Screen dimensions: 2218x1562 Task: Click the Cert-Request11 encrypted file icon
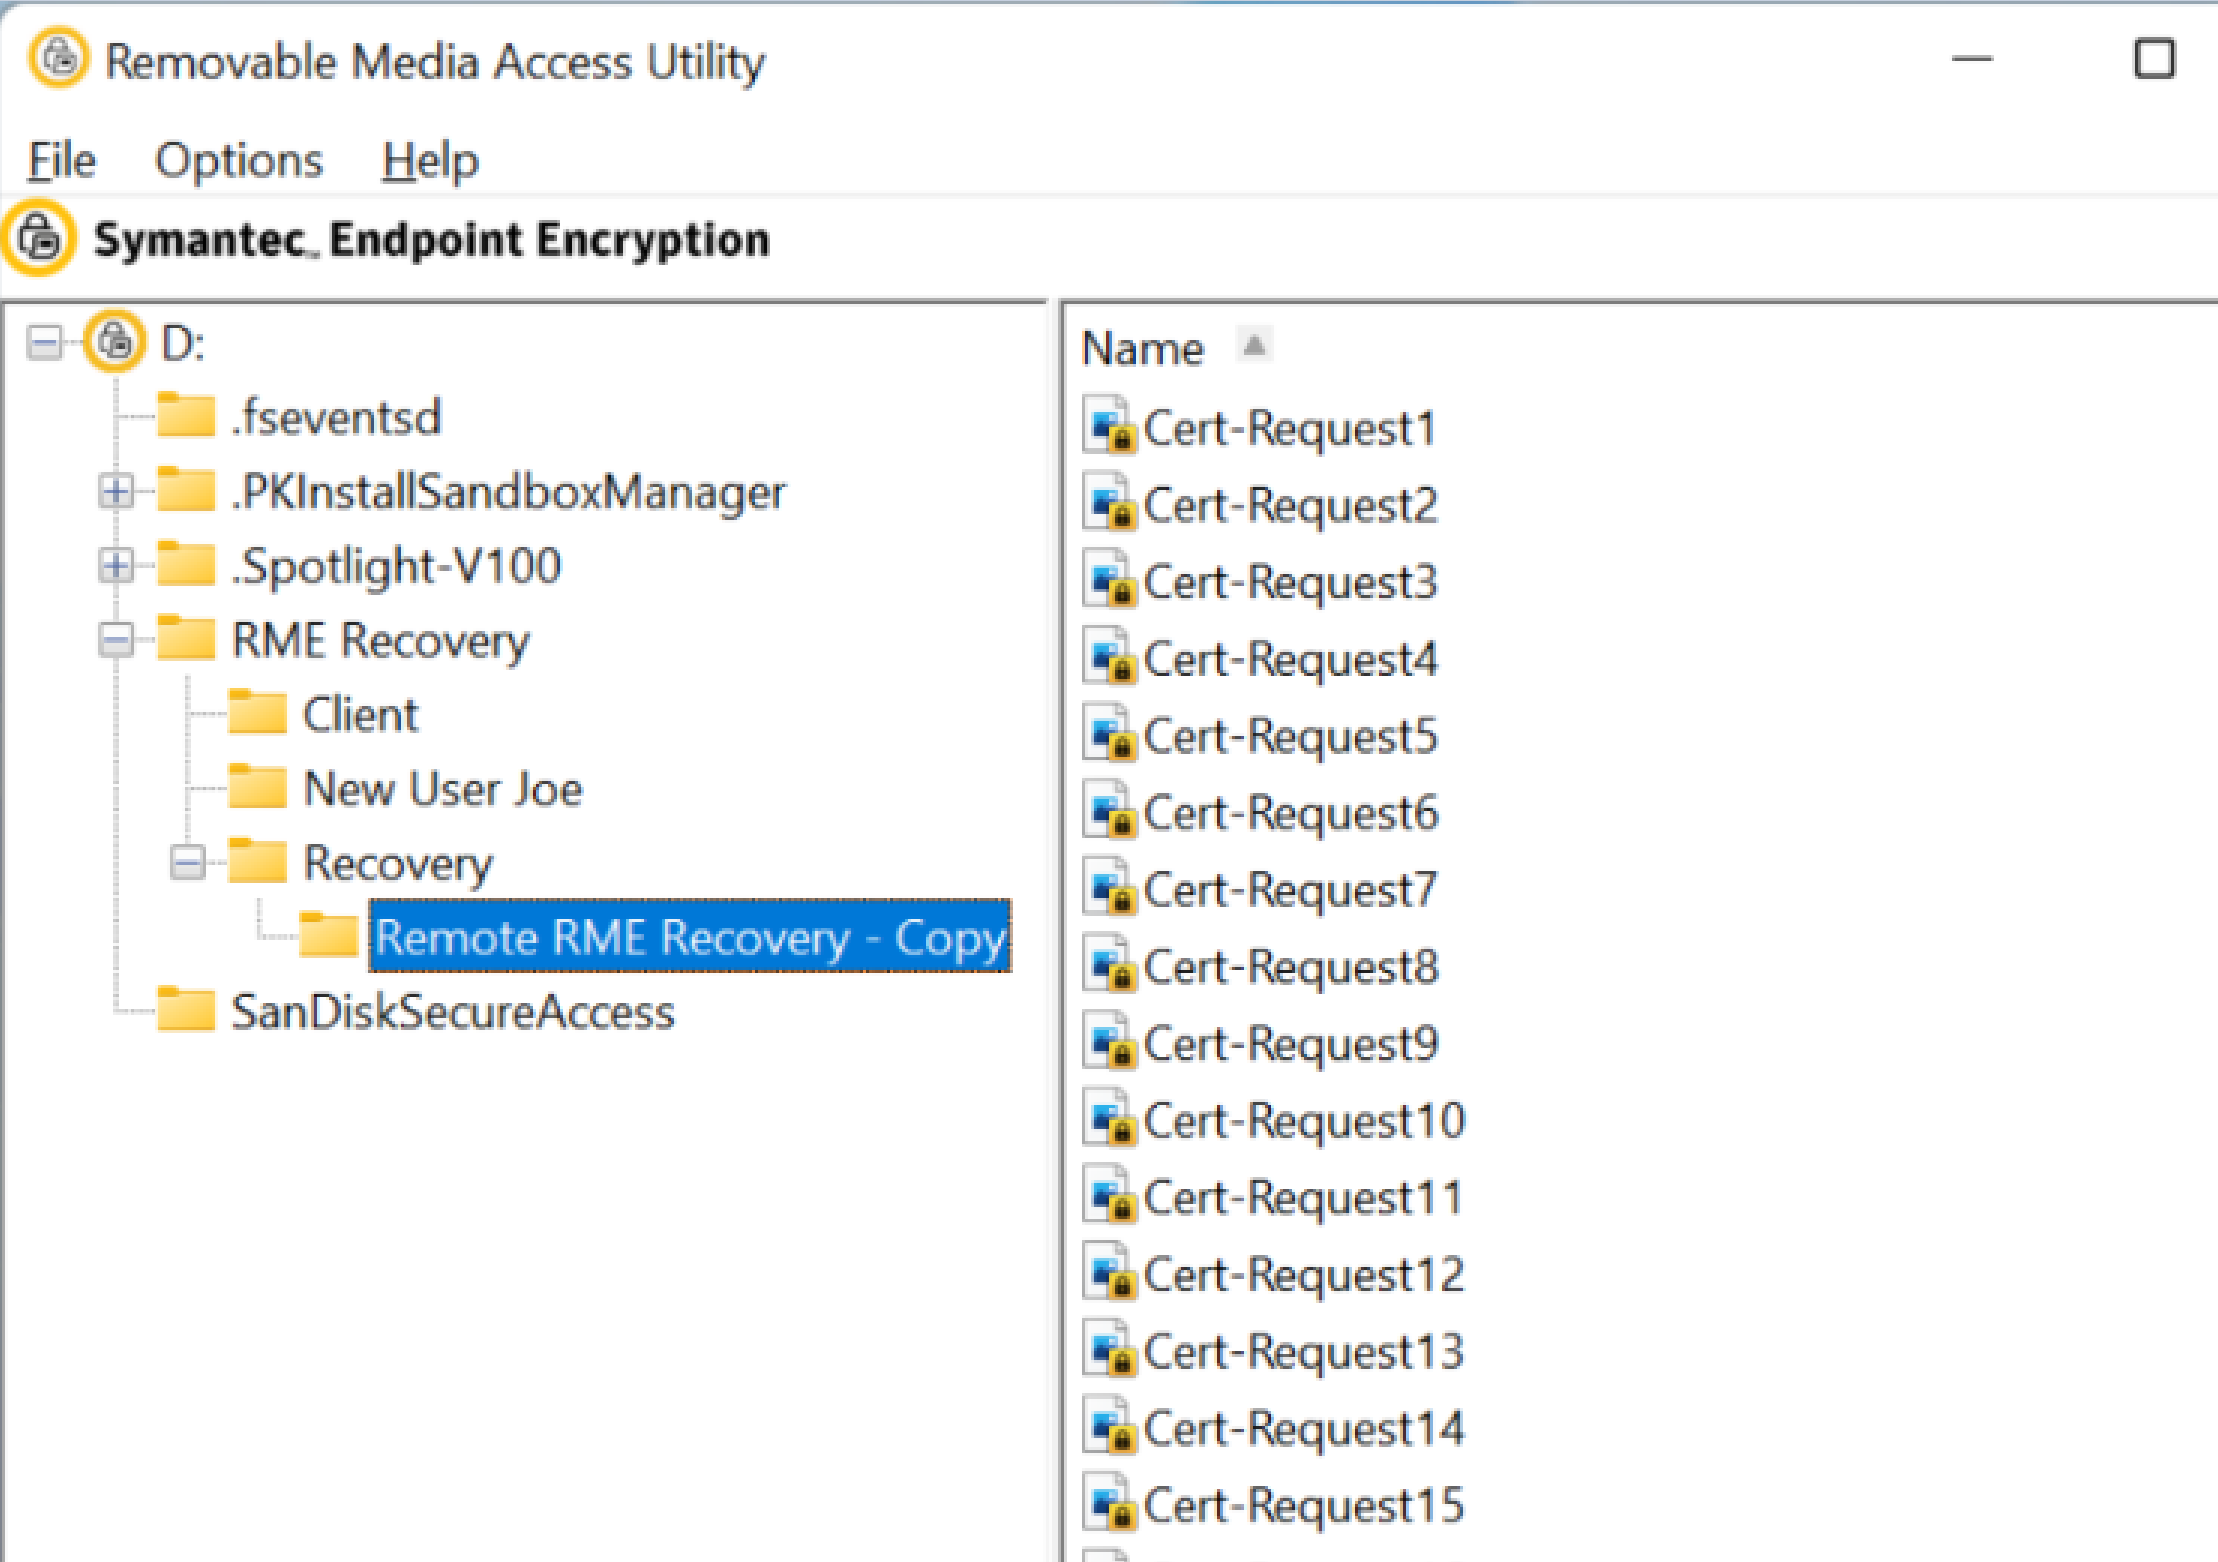[x=1109, y=1194]
